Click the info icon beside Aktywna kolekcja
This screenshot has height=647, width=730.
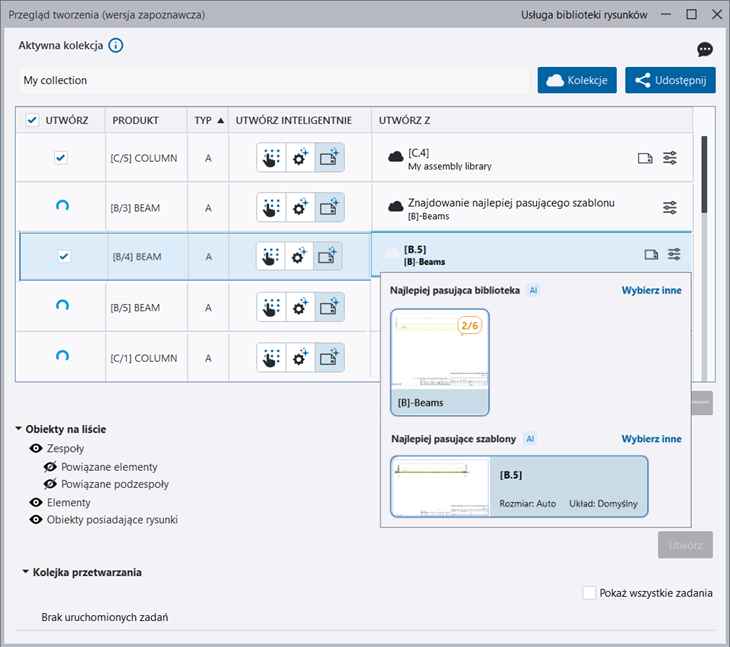click(116, 46)
